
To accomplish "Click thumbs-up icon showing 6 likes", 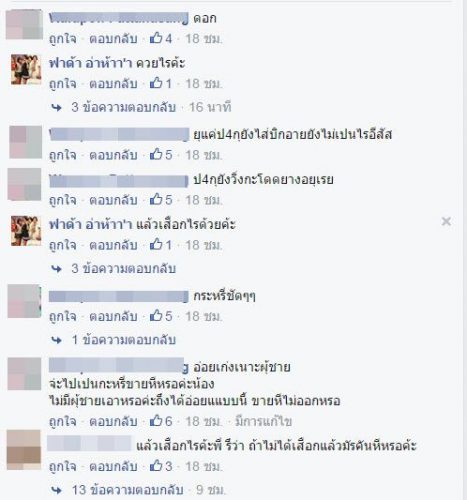I will point(156,421).
